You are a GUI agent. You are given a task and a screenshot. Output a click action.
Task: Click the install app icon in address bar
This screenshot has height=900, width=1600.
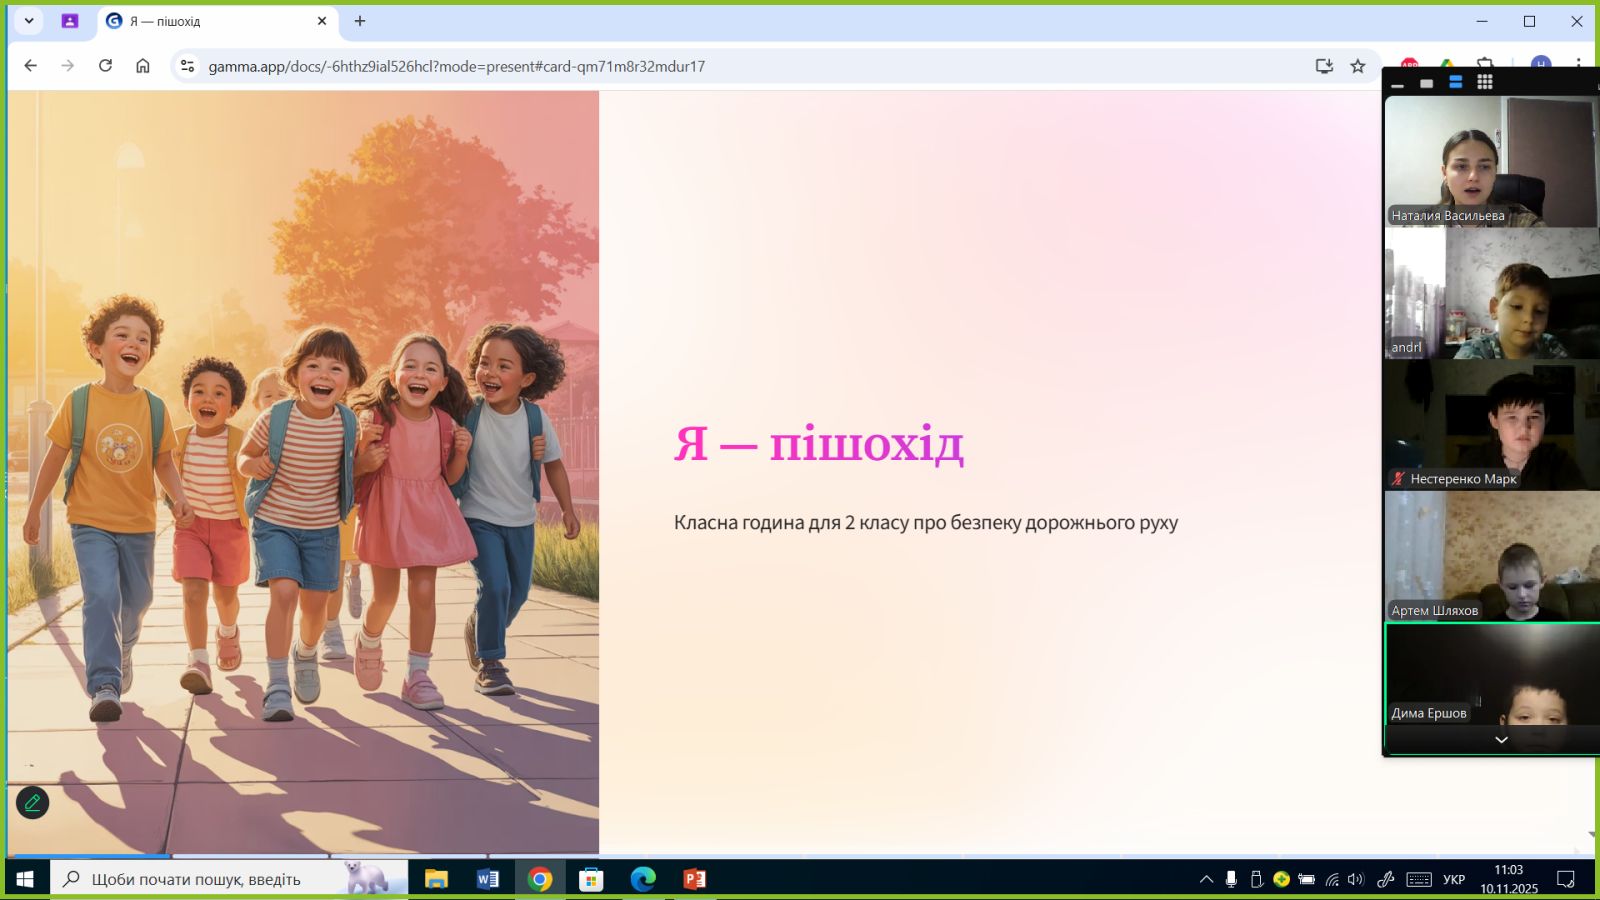point(1324,66)
